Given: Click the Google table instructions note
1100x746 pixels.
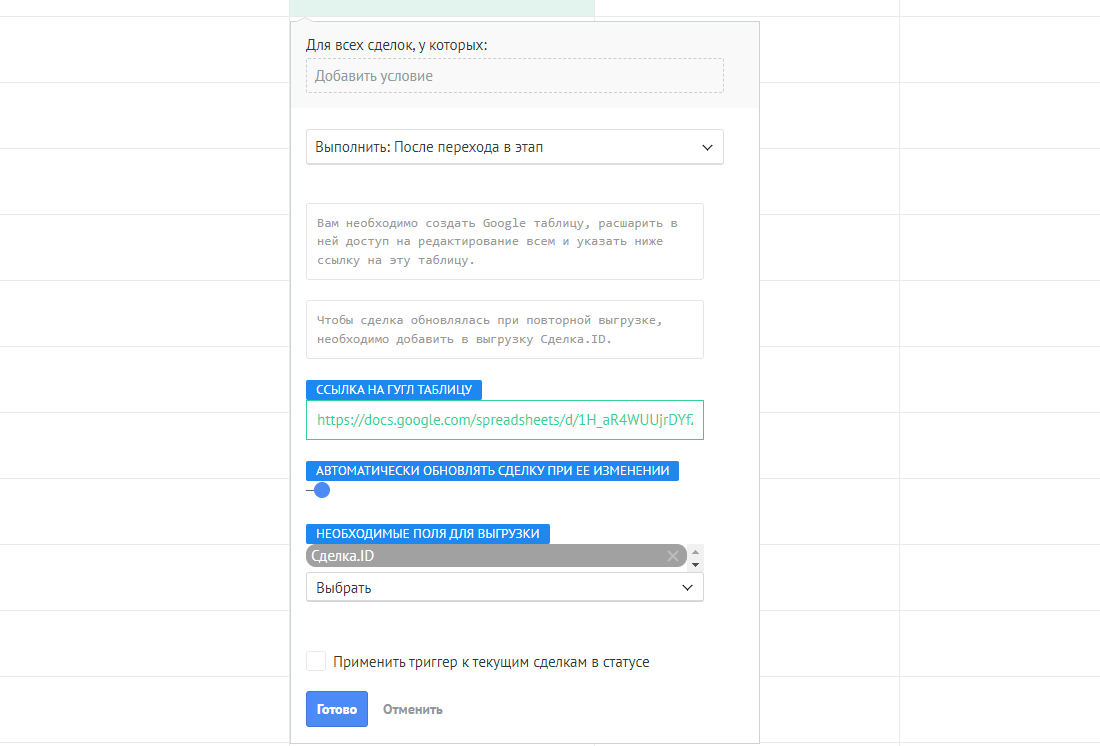Looking at the screenshot, I should (x=504, y=242).
